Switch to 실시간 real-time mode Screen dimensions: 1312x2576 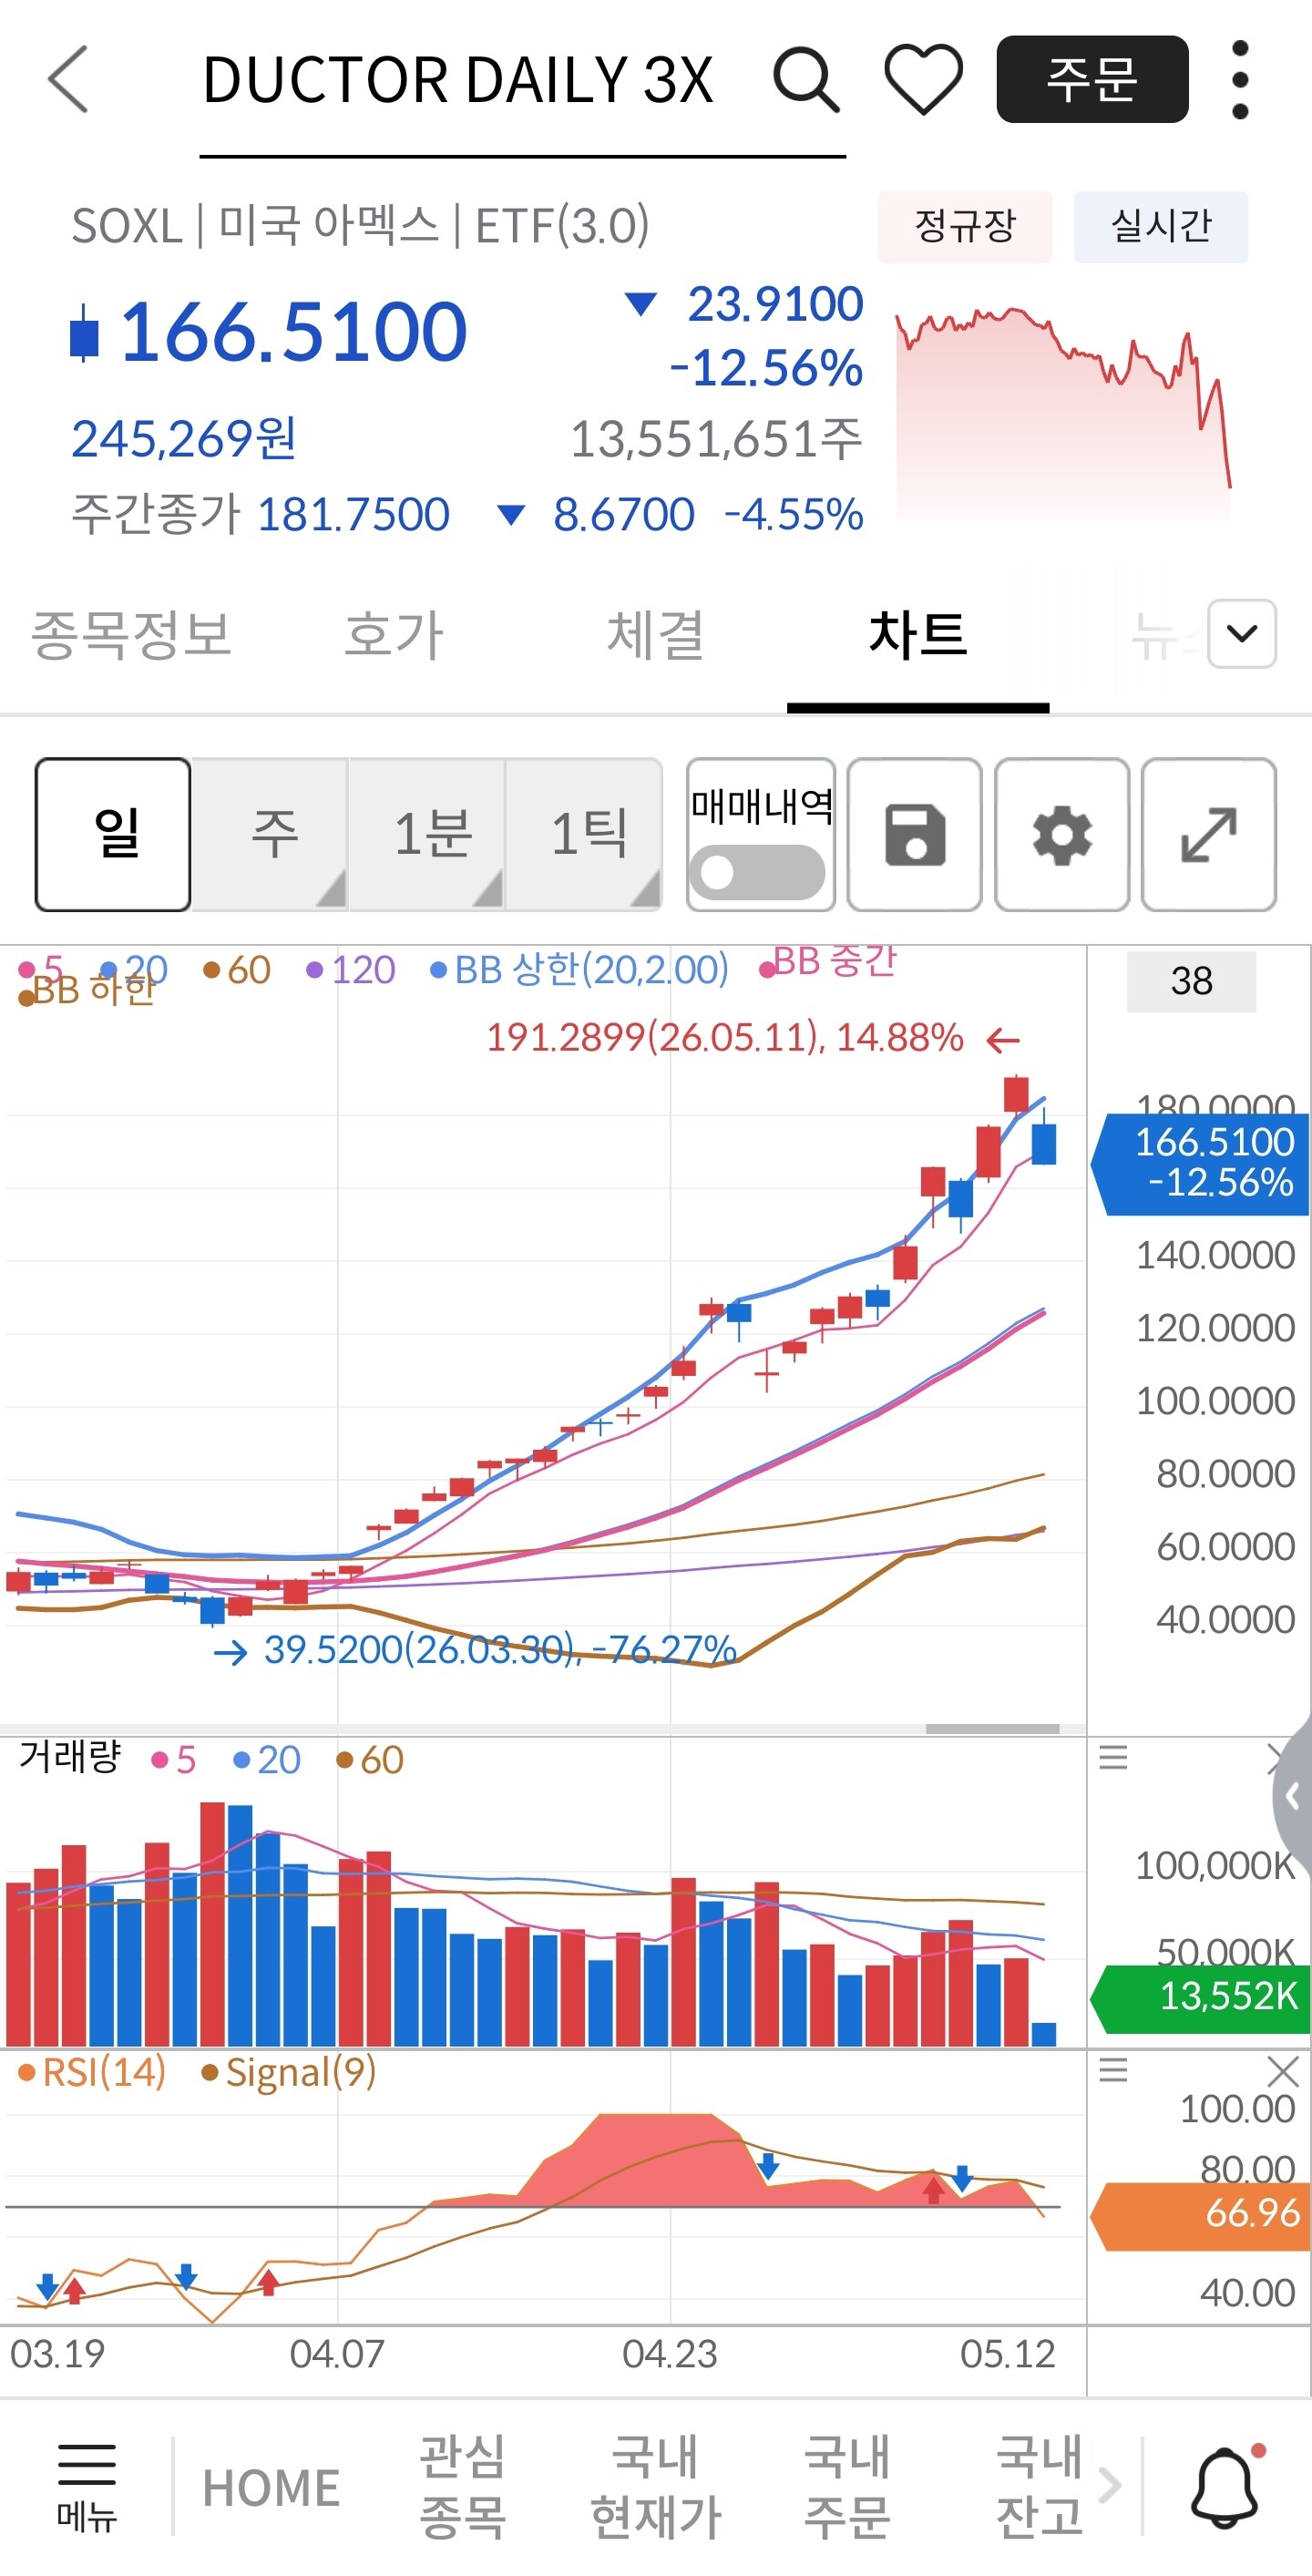pyautogui.click(x=1161, y=227)
